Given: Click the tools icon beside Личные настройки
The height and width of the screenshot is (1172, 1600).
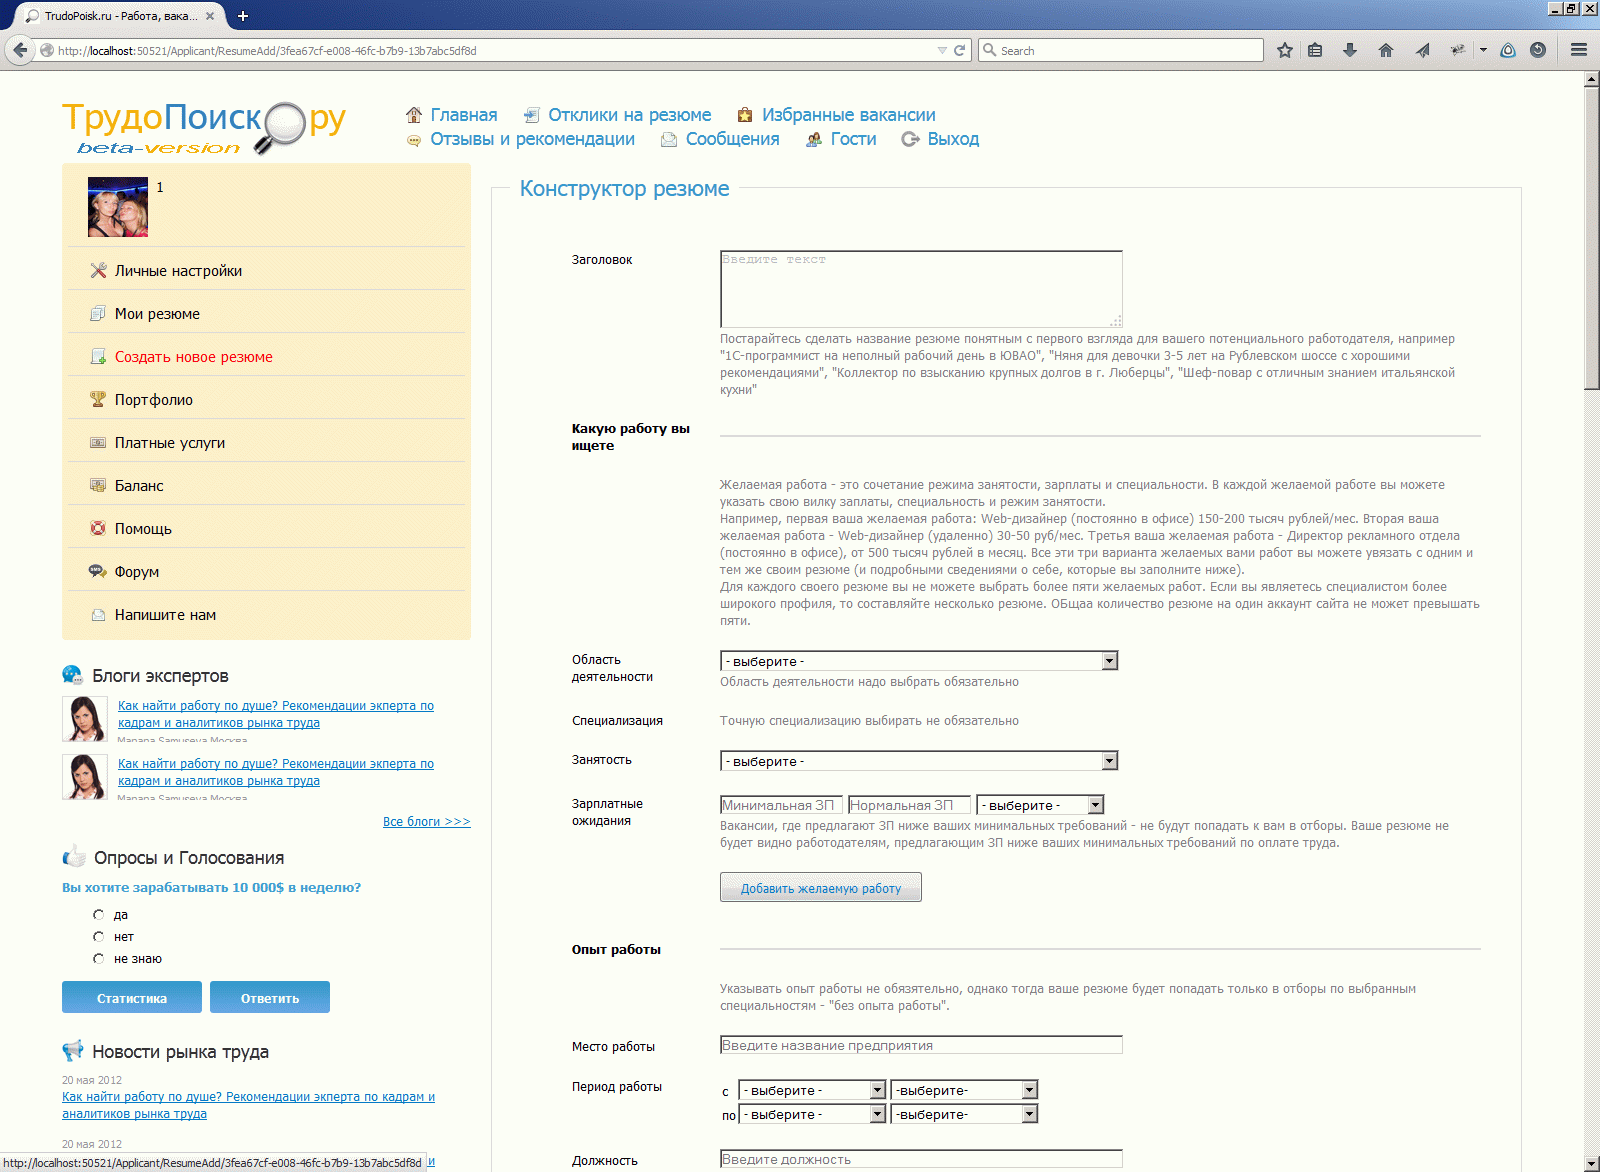Looking at the screenshot, I should pos(98,270).
